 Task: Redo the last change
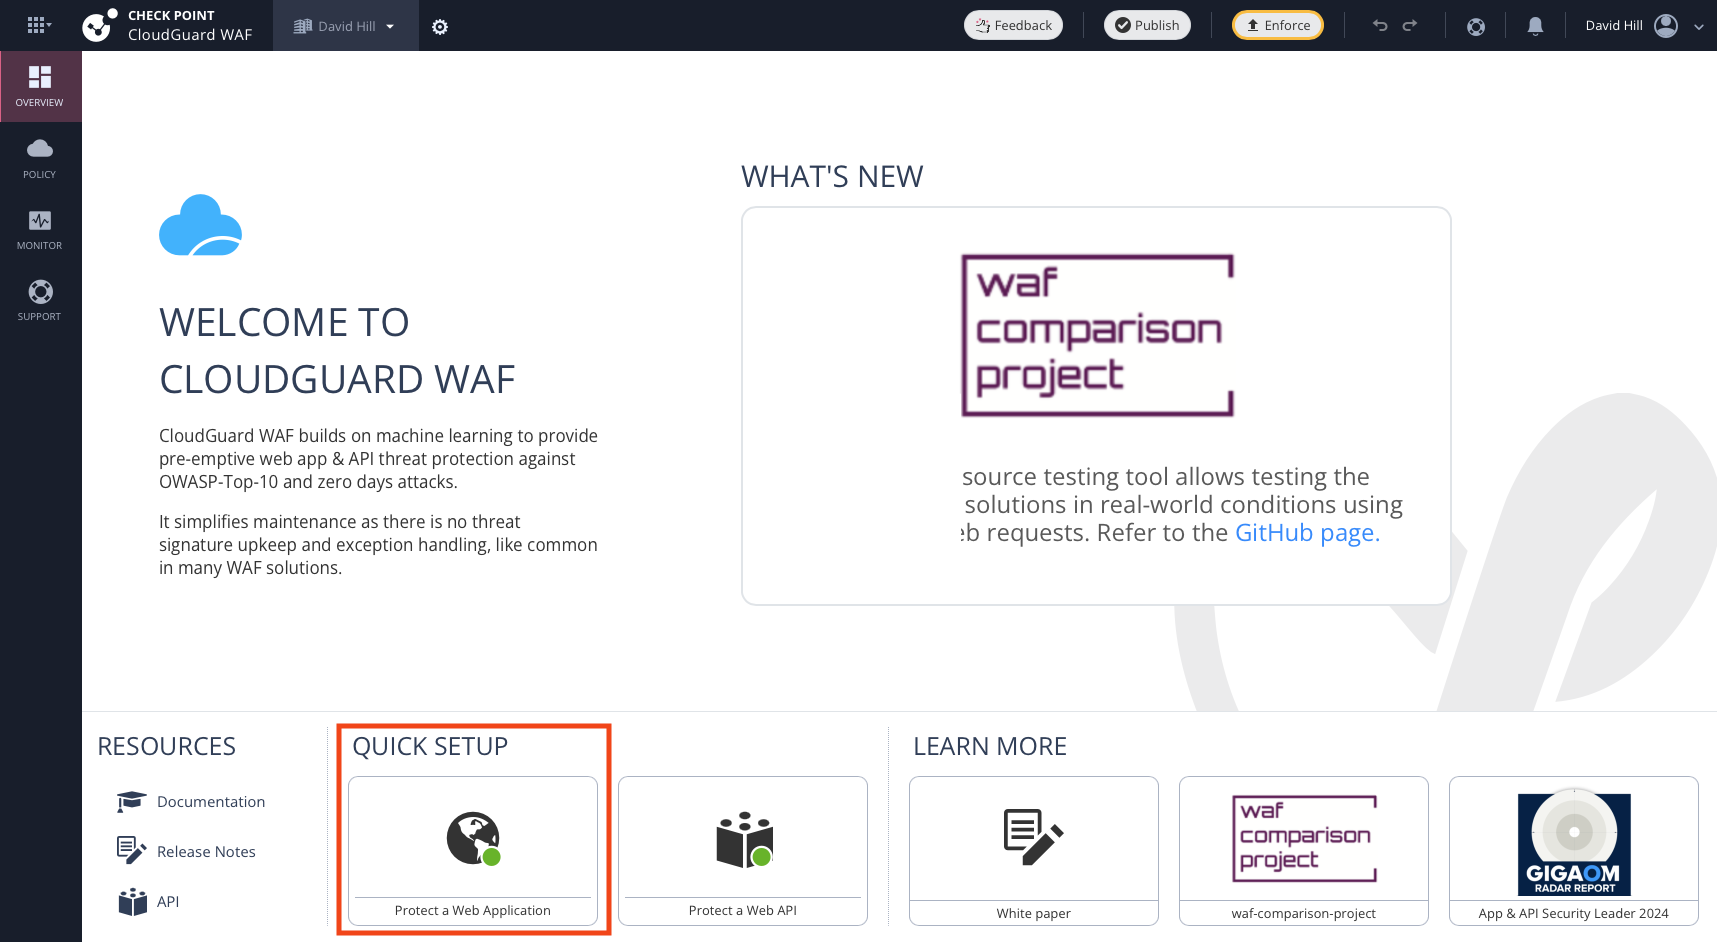[x=1410, y=25]
